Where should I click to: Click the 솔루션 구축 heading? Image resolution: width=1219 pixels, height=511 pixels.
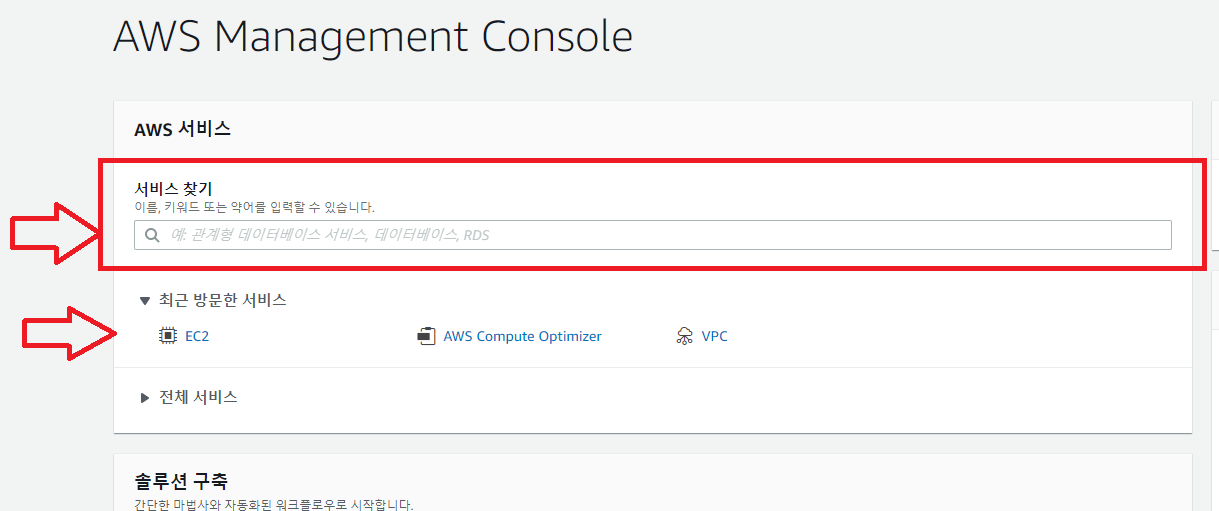(x=182, y=481)
